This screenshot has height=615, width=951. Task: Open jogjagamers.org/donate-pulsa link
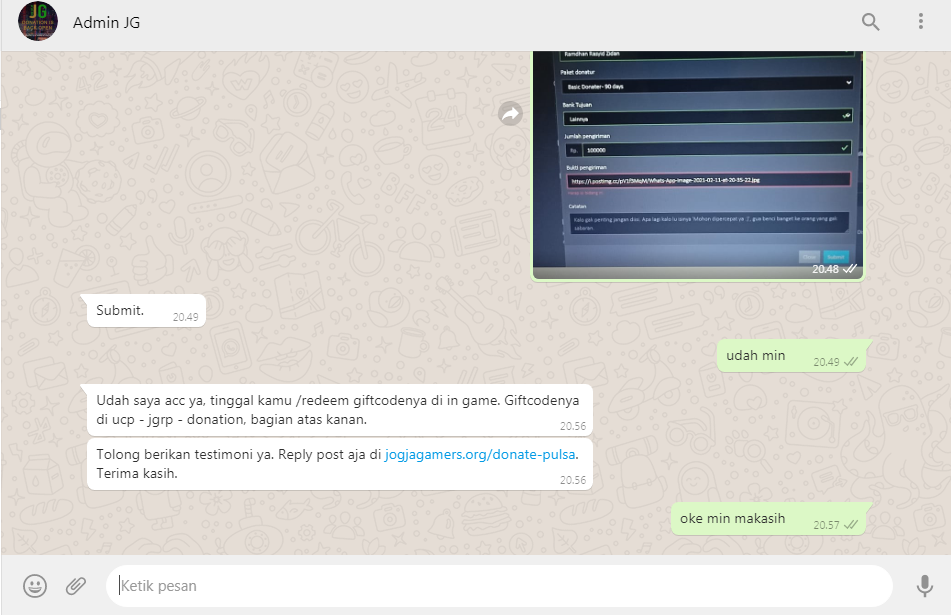point(480,454)
